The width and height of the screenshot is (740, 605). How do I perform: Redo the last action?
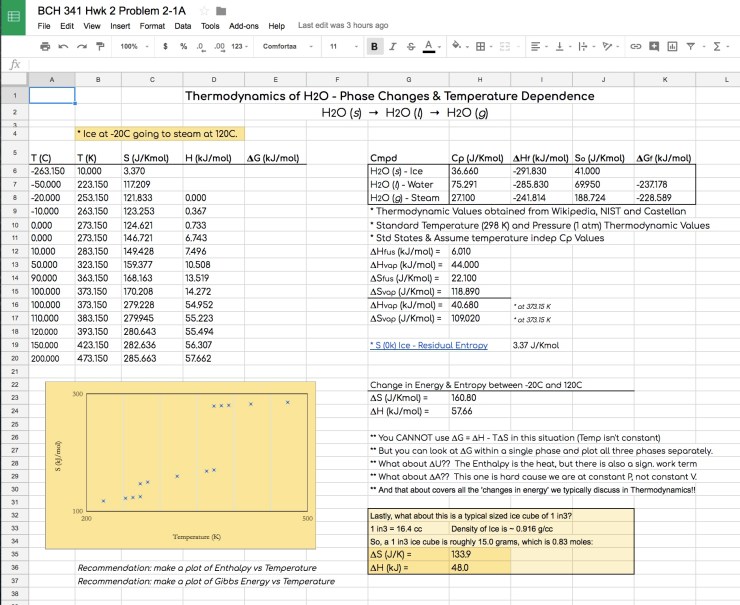tap(82, 46)
